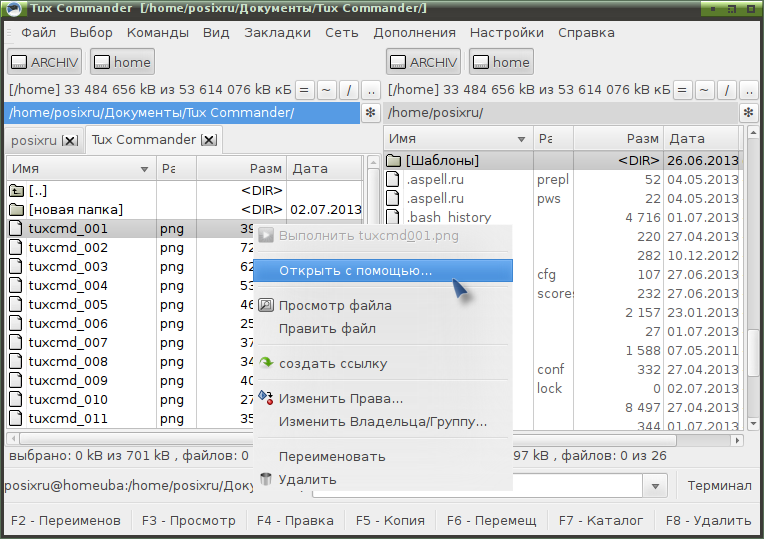
Task: Close the Tux Commander tab
Action: coord(209,140)
